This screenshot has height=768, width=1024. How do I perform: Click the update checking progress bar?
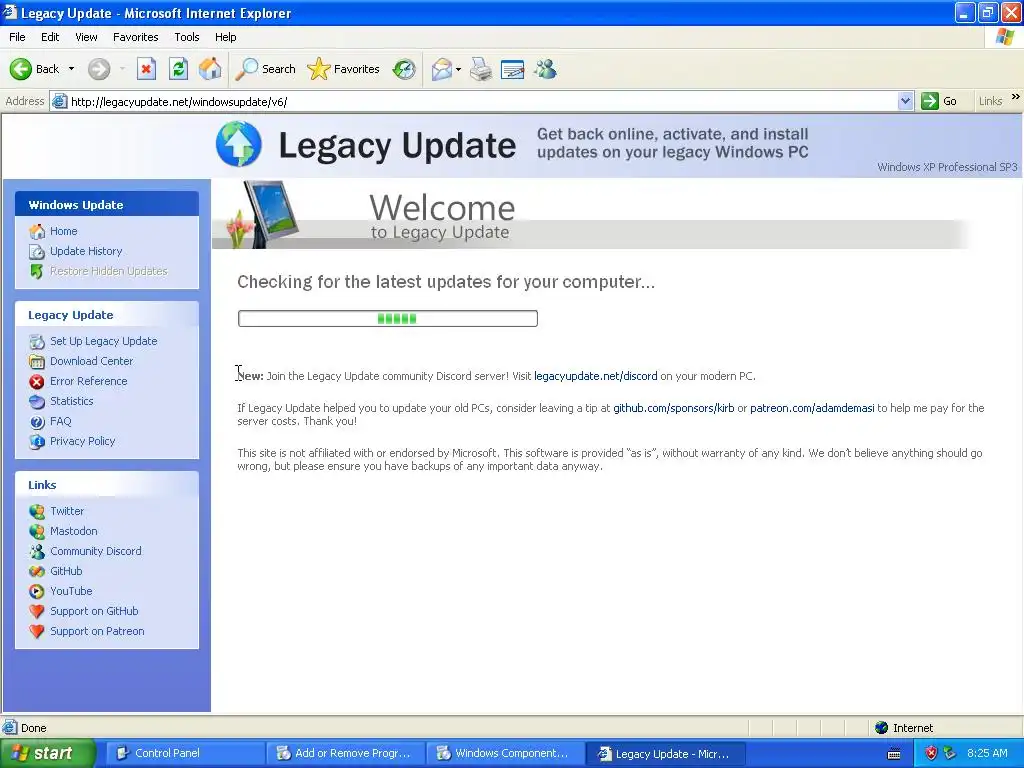388,319
